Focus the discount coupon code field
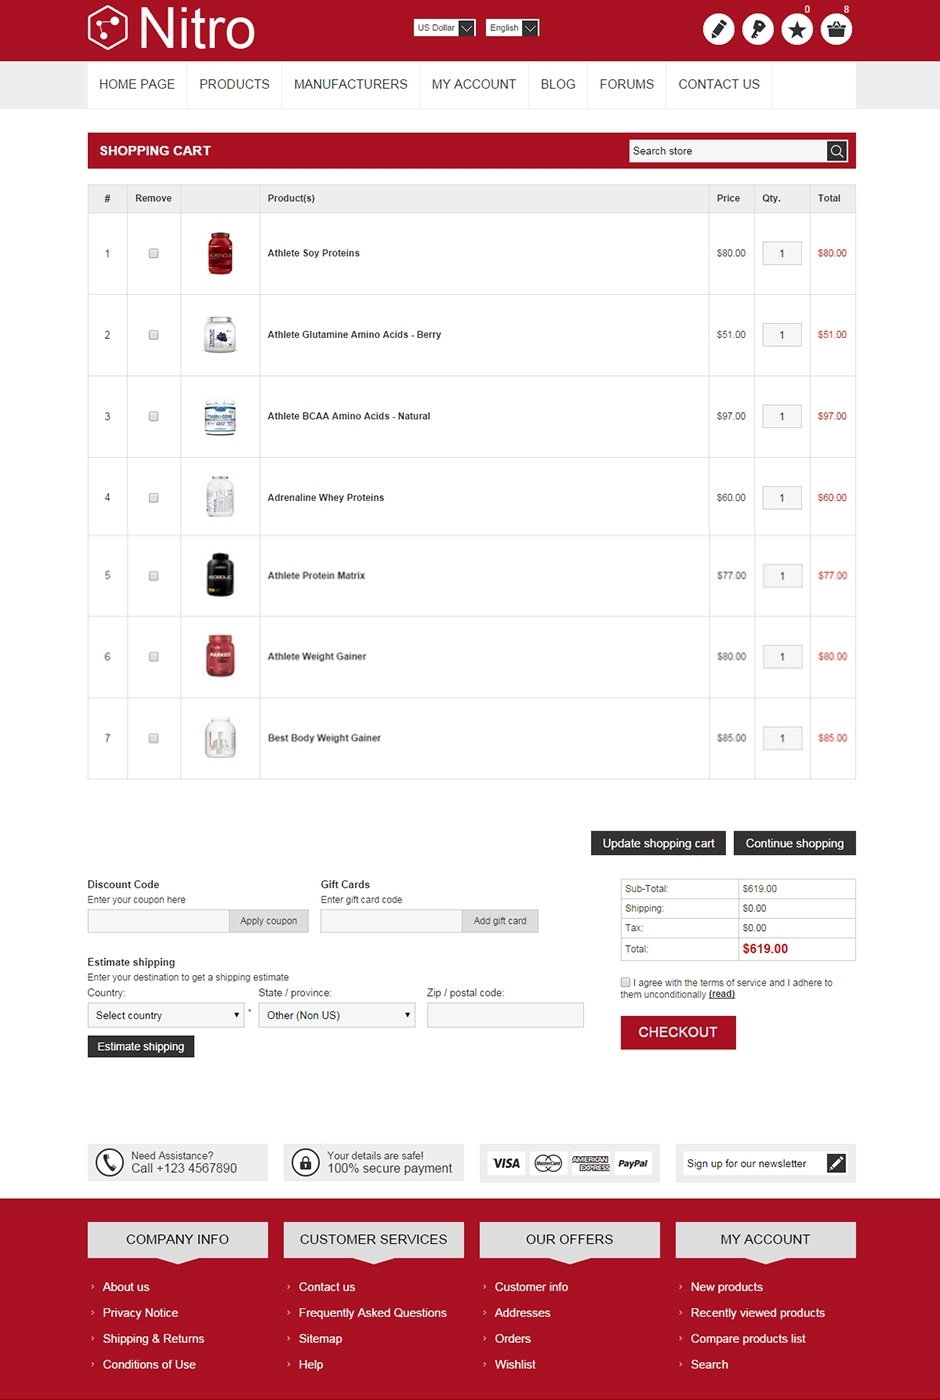 [x=158, y=921]
